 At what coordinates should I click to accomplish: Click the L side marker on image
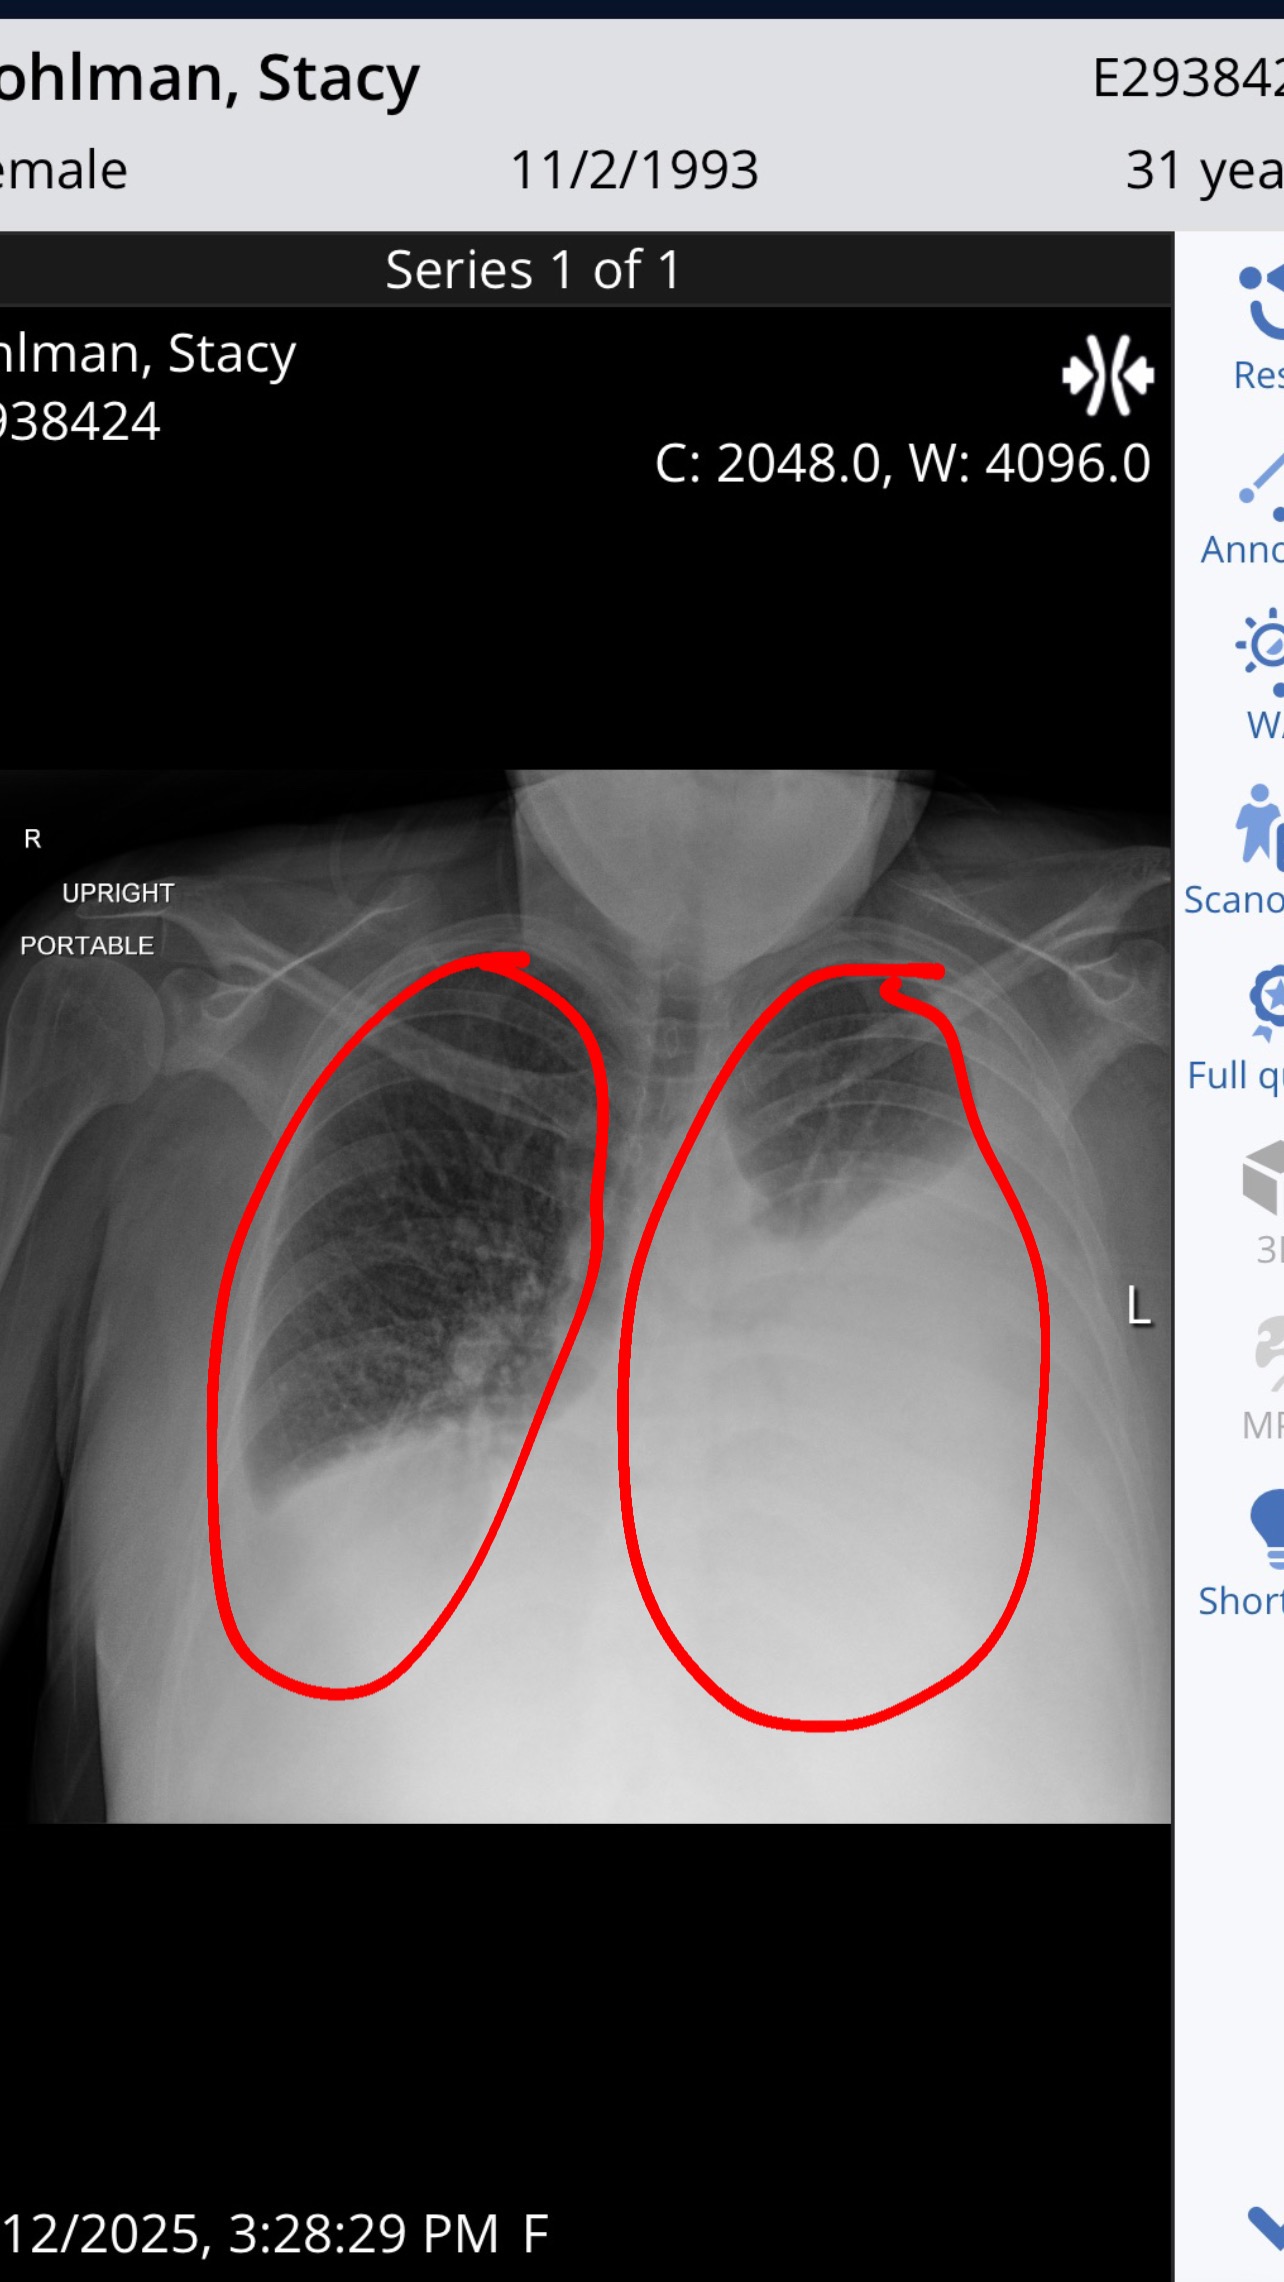1139,1306
